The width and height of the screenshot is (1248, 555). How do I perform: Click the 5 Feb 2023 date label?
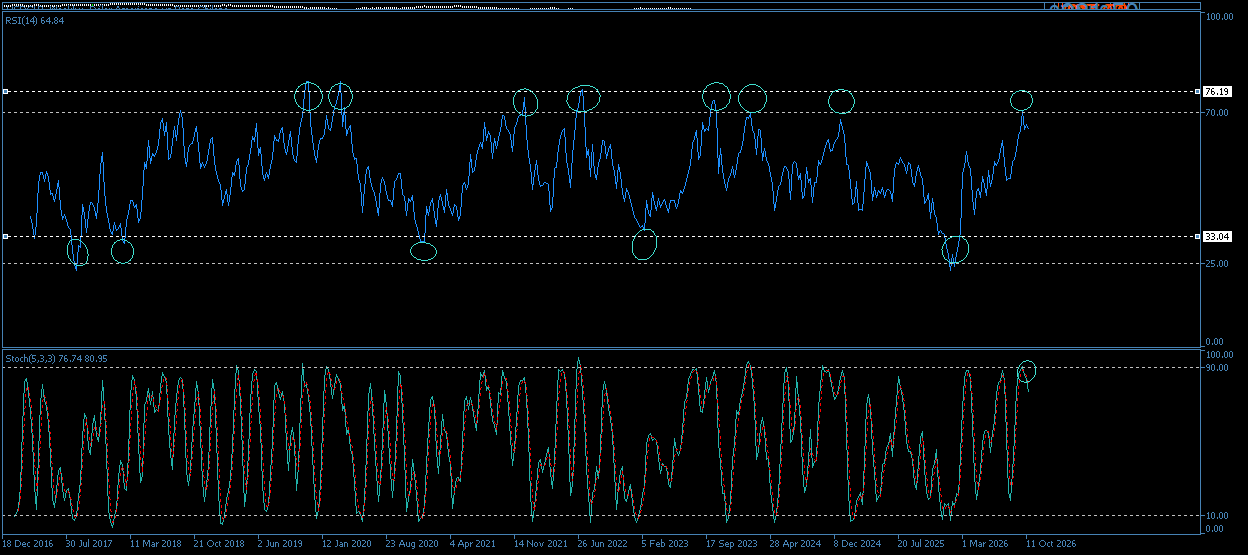(x=665, y=544)
